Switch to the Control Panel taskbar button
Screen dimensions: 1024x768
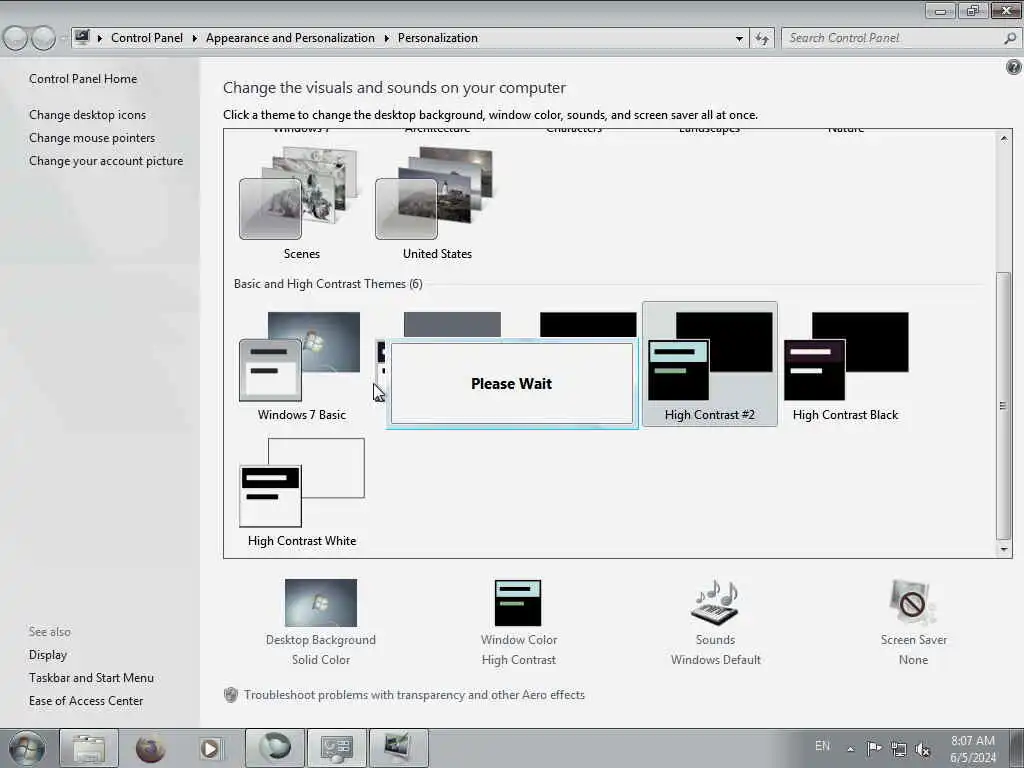click(x=336, y=748)
